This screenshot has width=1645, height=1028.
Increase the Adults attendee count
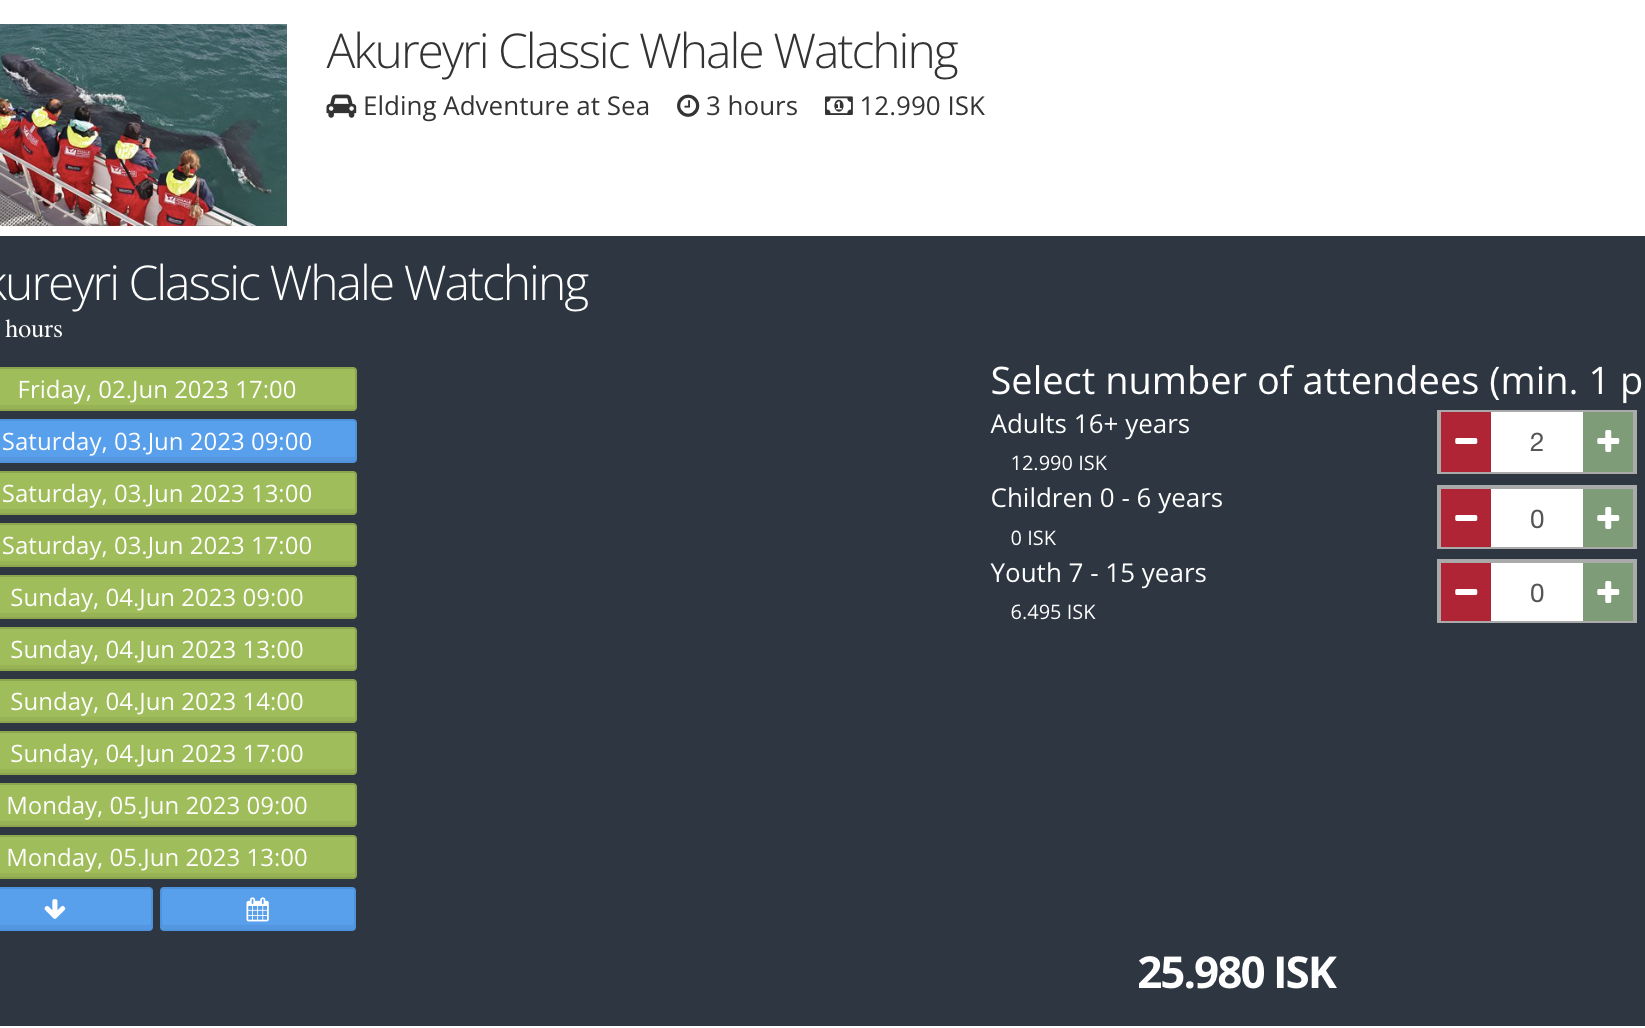[x=1608, y=441]
